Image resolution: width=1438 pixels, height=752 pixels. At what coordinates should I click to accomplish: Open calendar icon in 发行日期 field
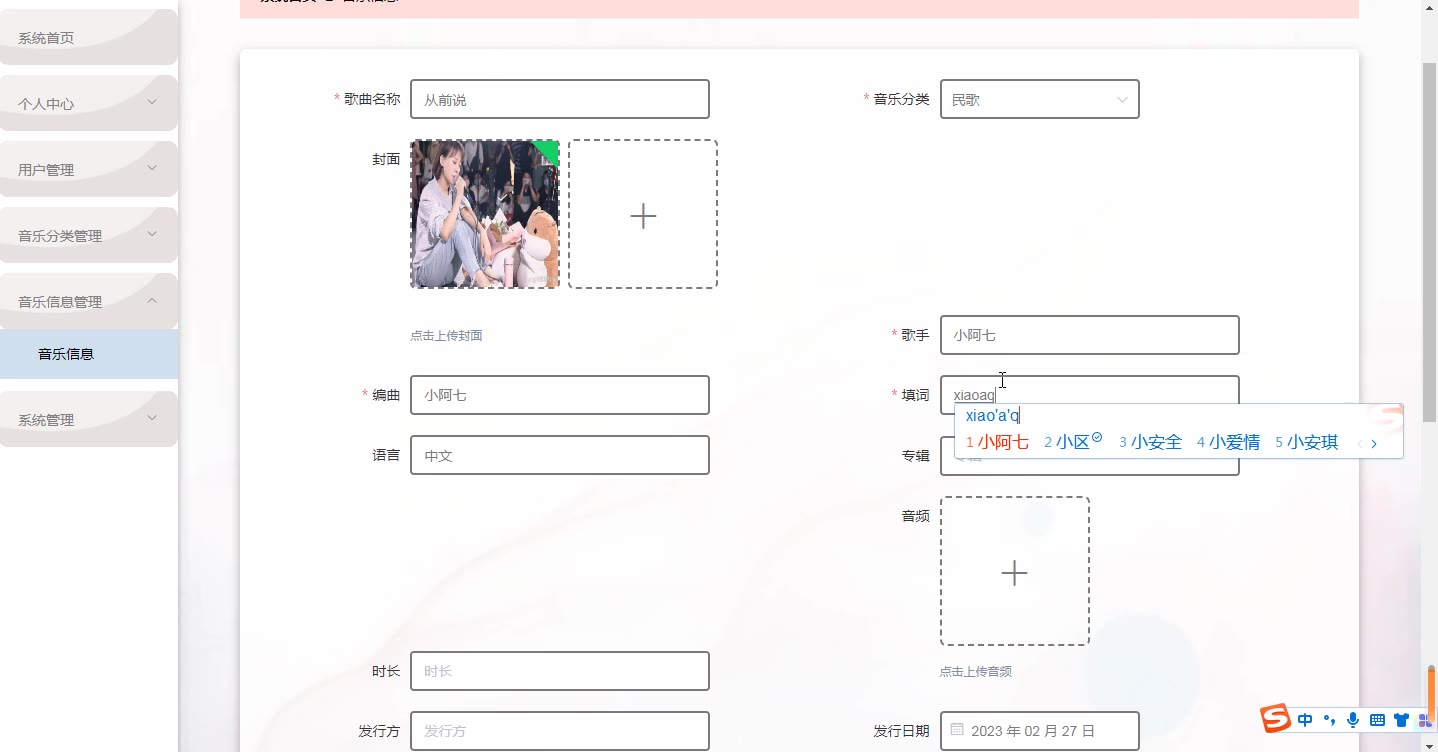[x=957, y=730]
